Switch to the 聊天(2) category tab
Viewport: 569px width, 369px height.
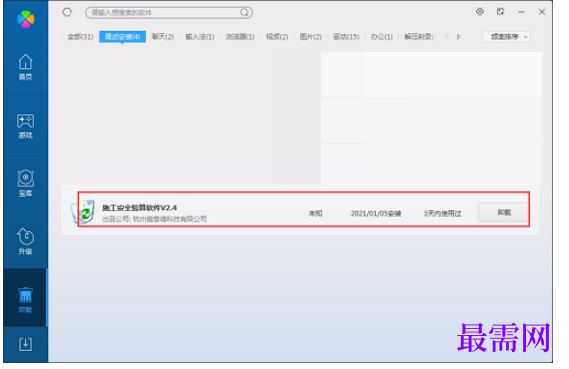pyautogui.click(x=163, y=37)
